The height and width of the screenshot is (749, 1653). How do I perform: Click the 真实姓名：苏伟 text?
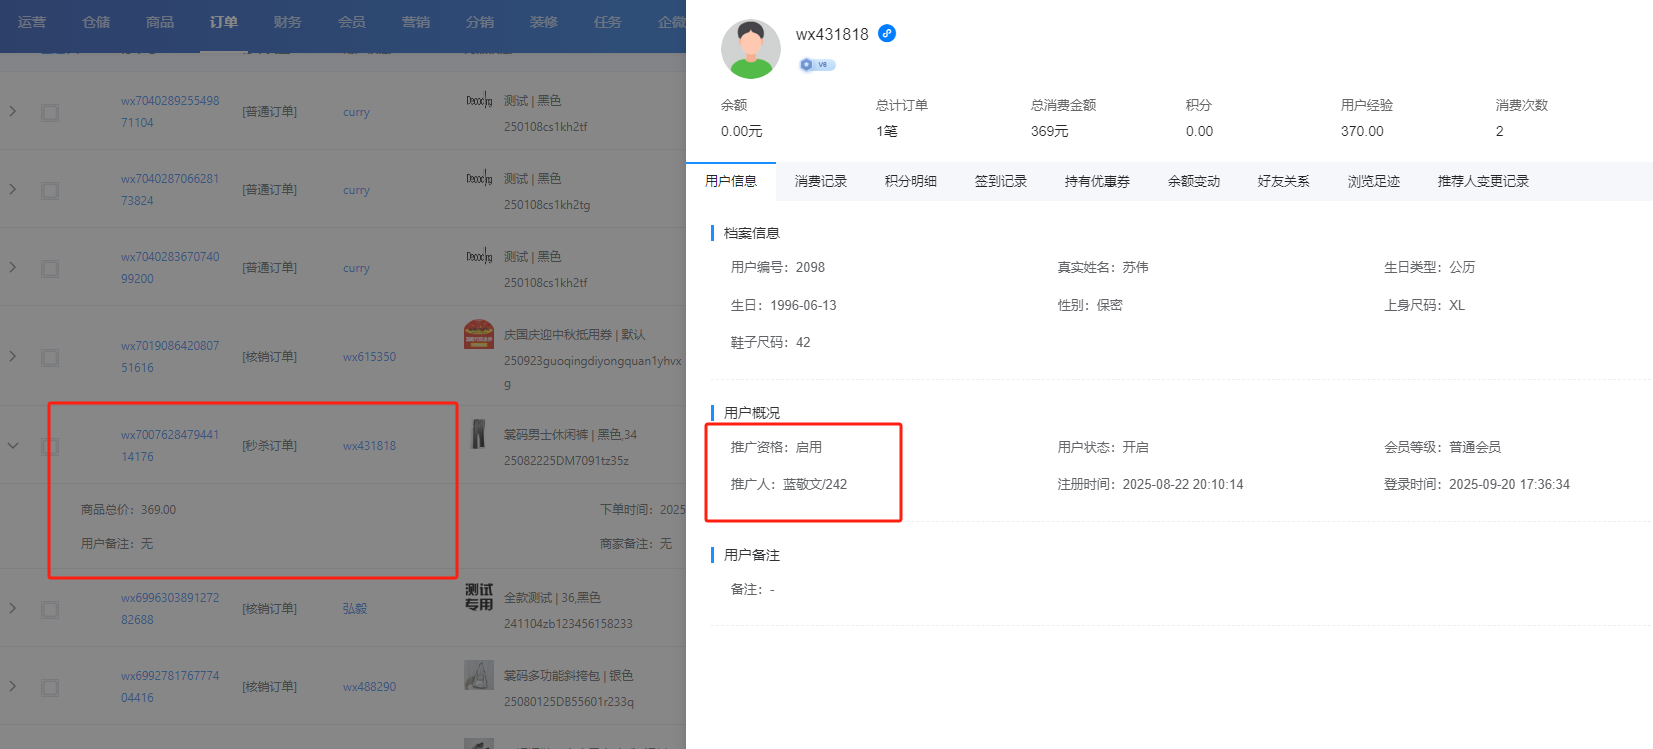(1103, 267)
